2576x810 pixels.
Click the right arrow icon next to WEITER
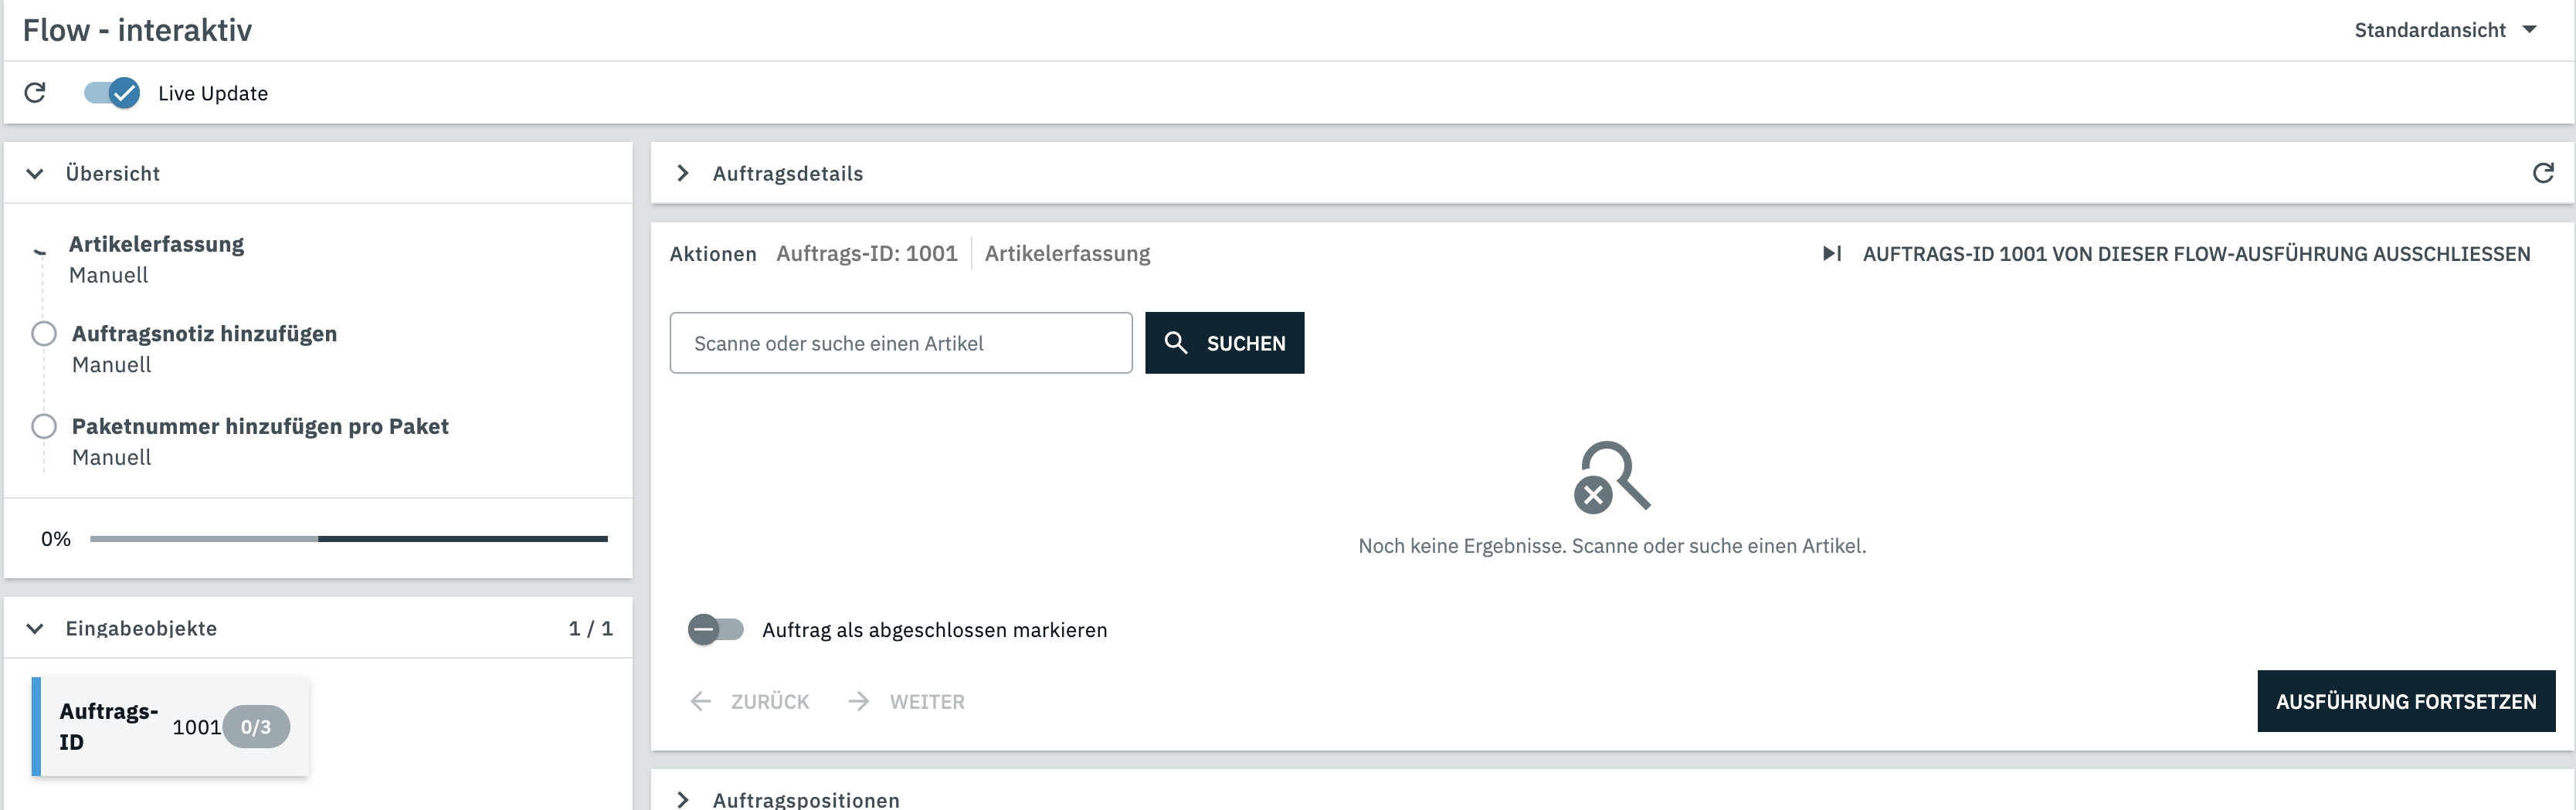[858, 701]
